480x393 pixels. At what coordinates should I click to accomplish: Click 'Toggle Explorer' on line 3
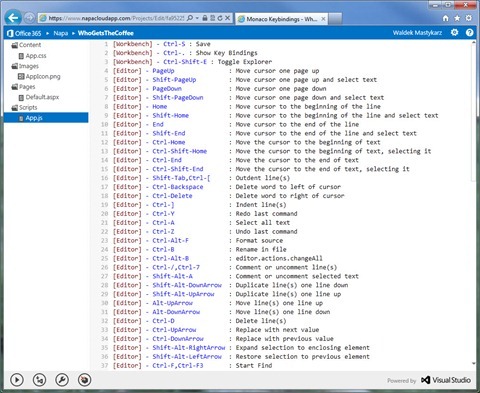click(x=245, y=62)
